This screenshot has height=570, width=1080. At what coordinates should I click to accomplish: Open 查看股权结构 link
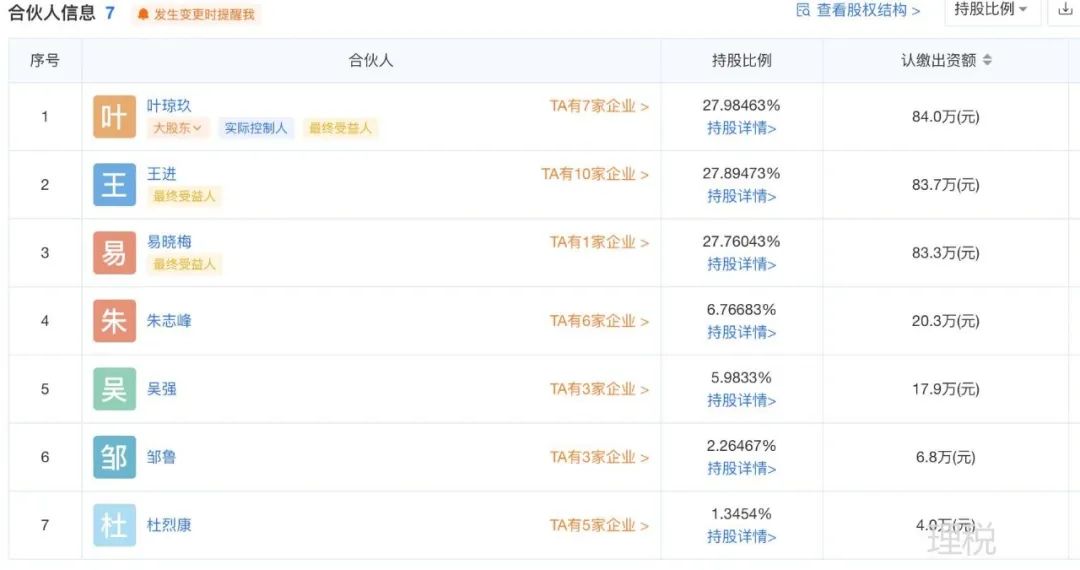coord(858,10)
